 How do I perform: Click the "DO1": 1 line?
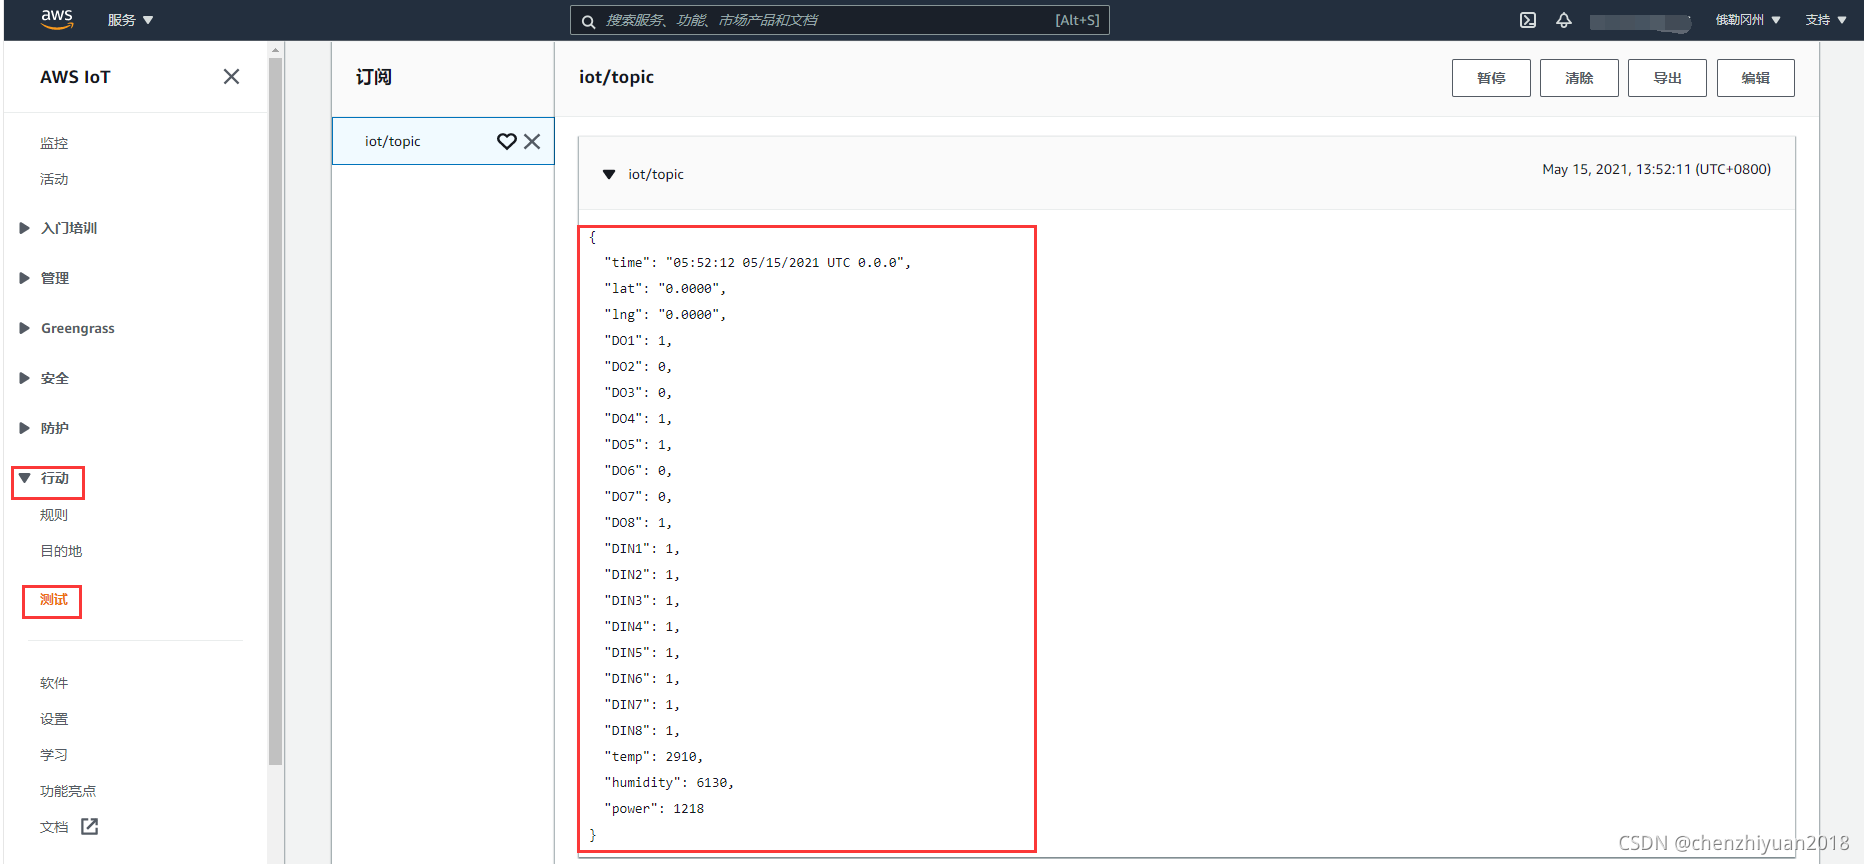pos(638,340)
